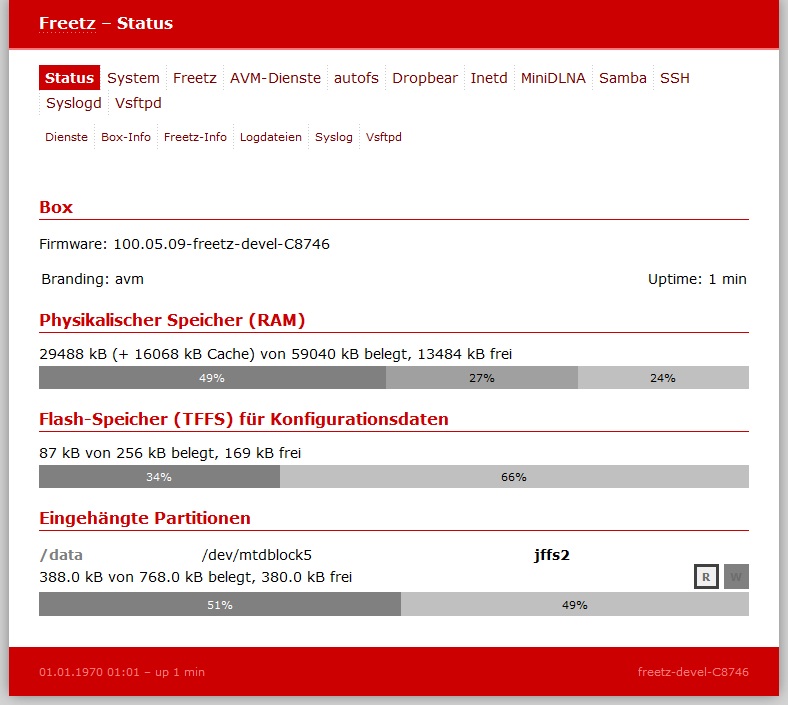Image resolution: width=788 pixels, height=705 pixels.
Task: Open the Samba settings tab
Action: tap(623, 78)
